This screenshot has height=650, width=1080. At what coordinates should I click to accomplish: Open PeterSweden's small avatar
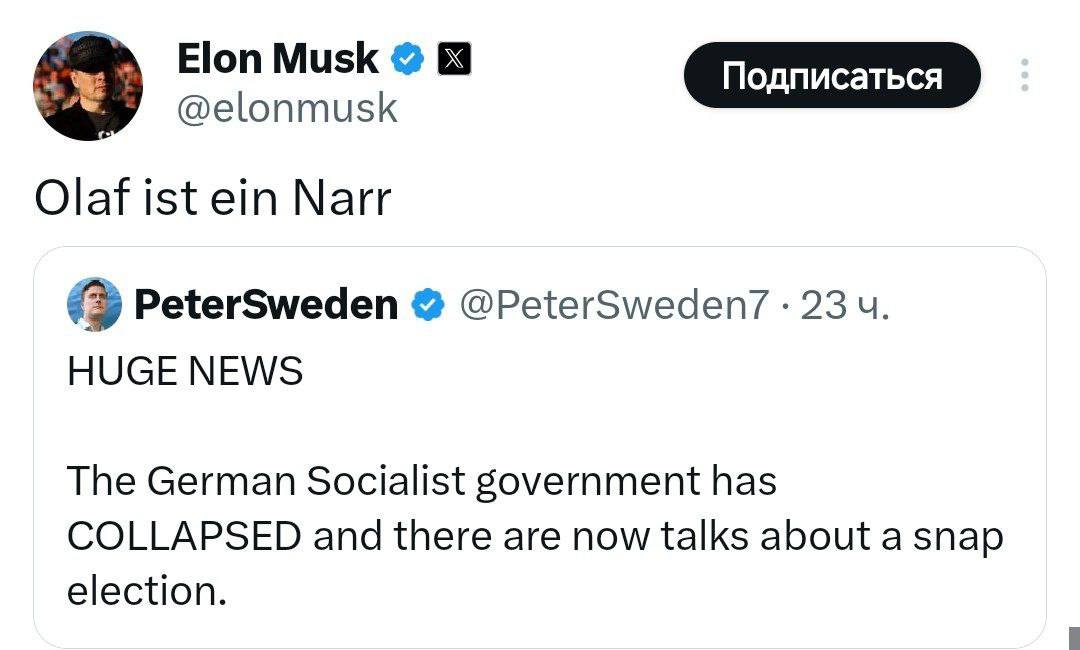point(94,304)
